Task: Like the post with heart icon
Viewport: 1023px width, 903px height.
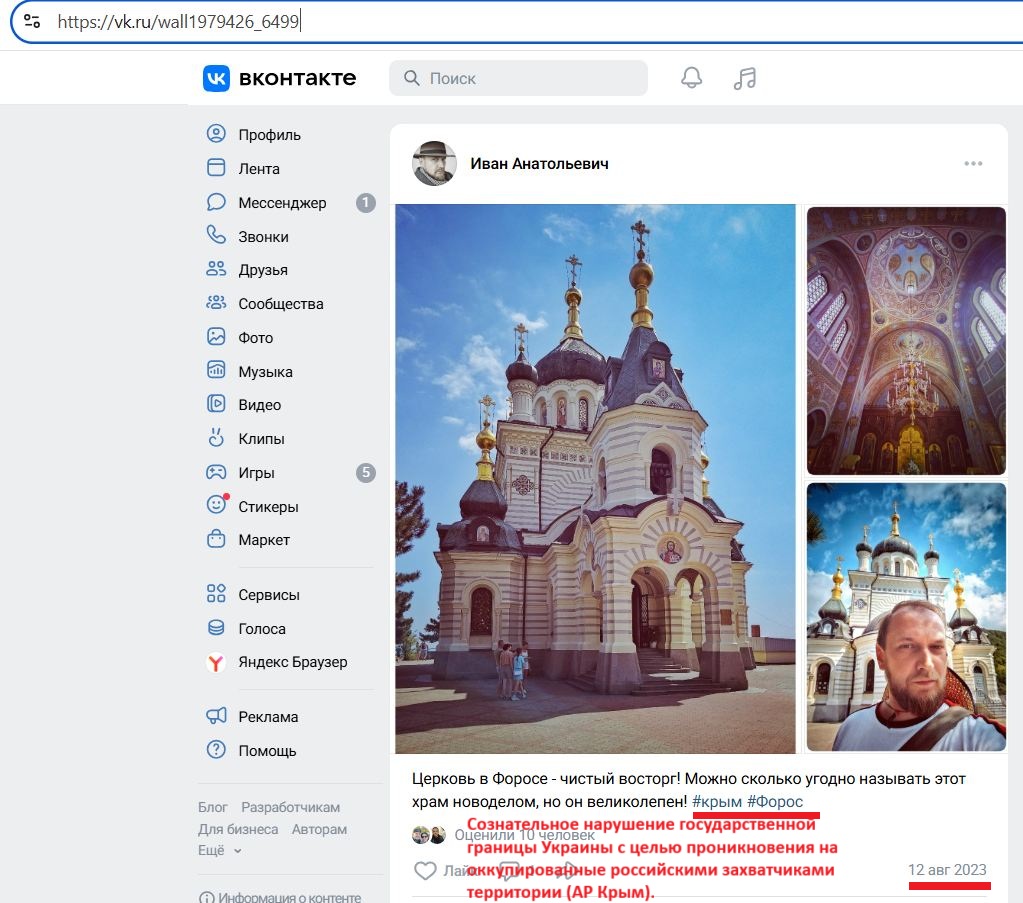Action: point(425,870)
